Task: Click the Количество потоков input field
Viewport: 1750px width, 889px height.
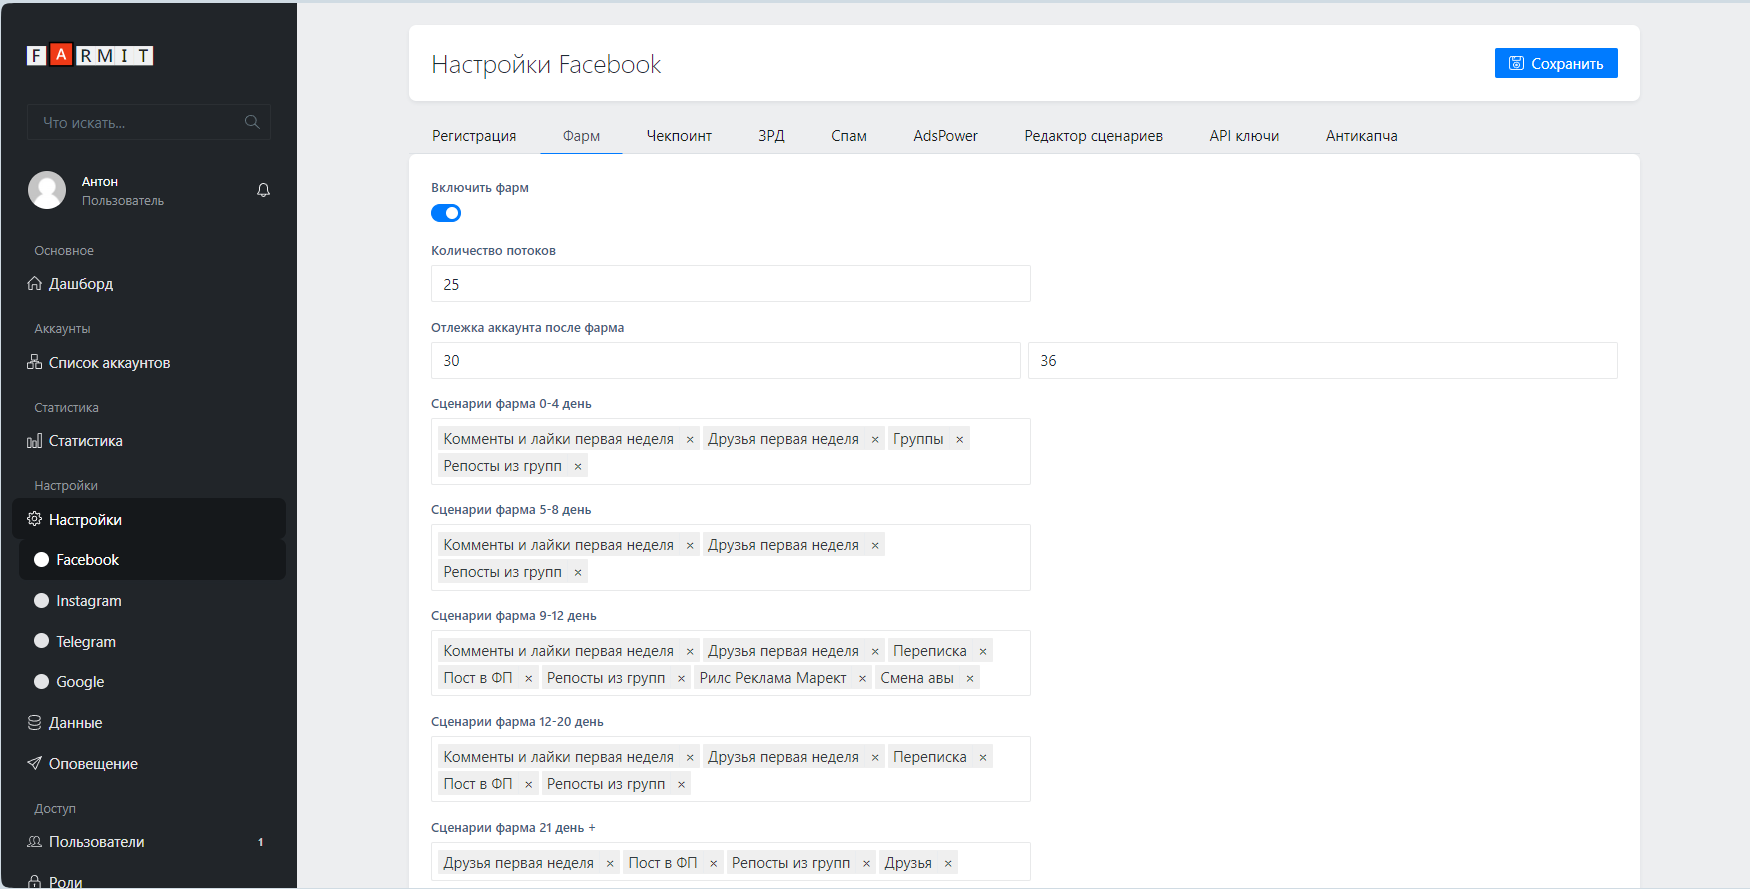Action: pyautogui.click(x=730, y=284)
